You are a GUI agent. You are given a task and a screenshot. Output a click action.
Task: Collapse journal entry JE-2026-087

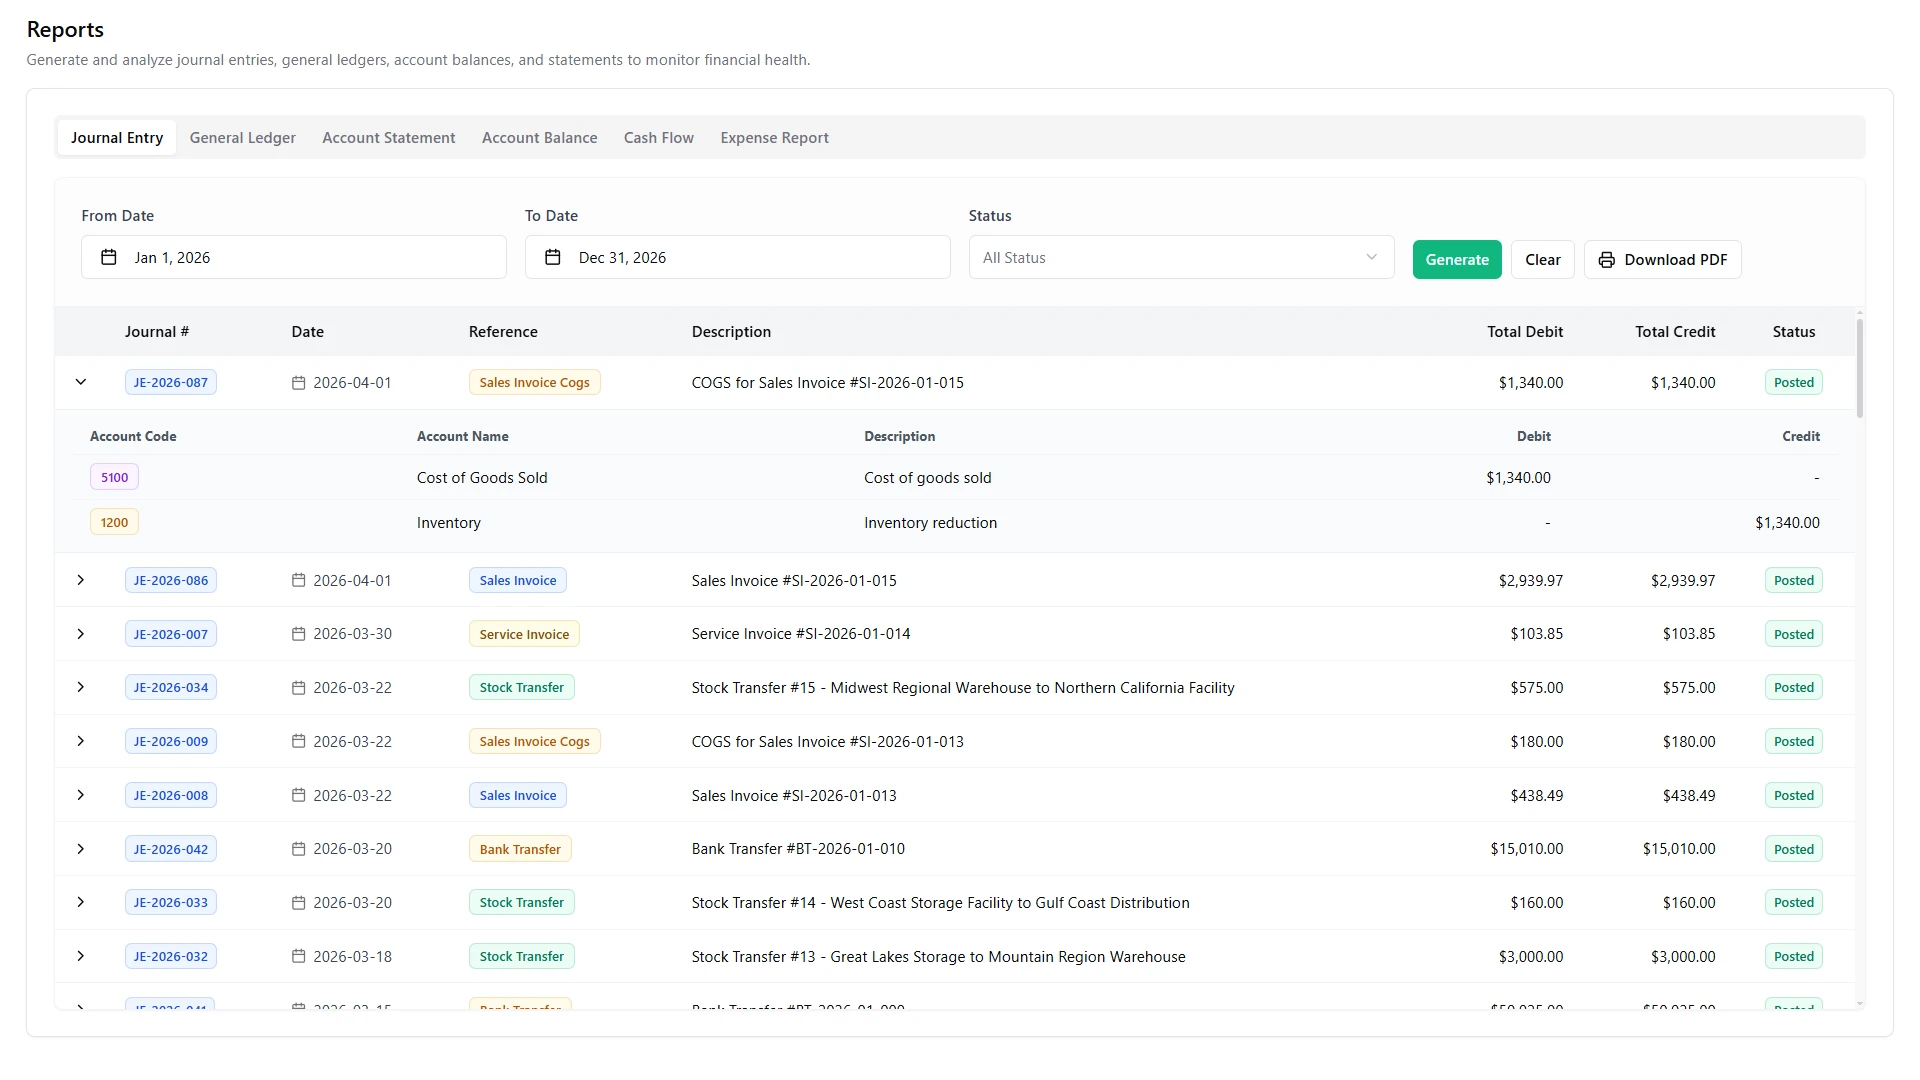point(81,382)
